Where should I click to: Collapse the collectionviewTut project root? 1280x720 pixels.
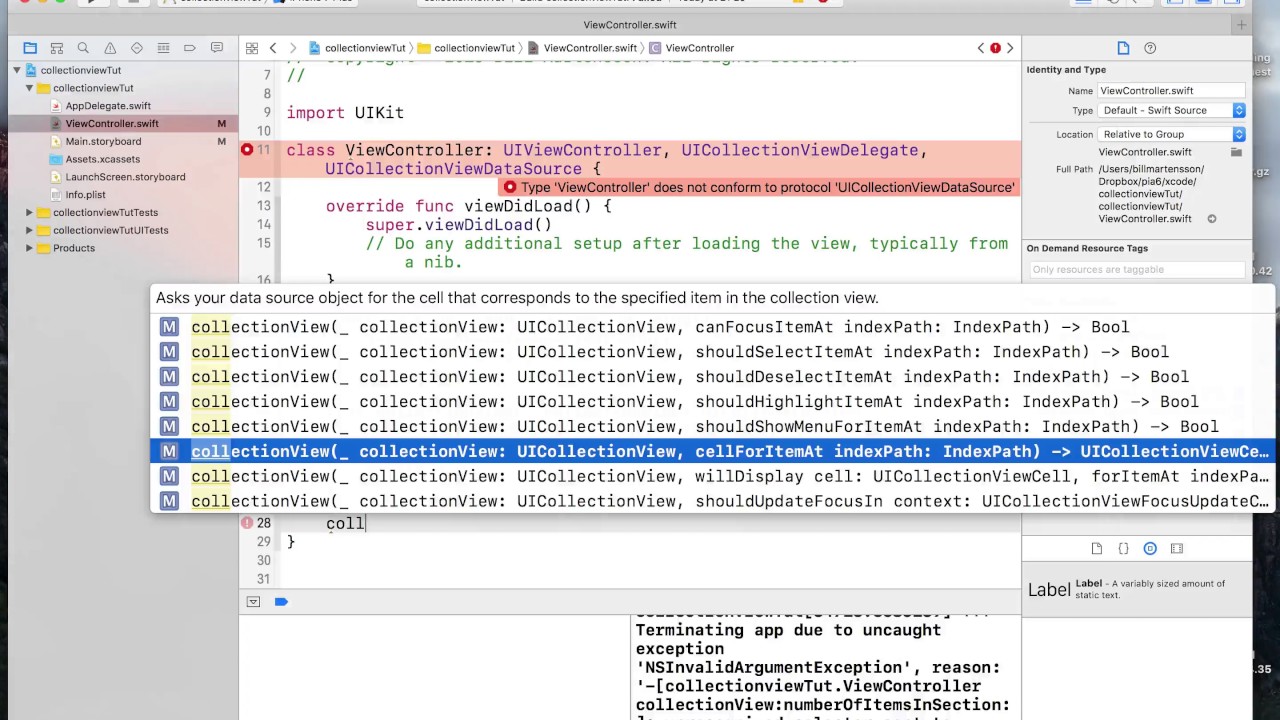[17, 70]
